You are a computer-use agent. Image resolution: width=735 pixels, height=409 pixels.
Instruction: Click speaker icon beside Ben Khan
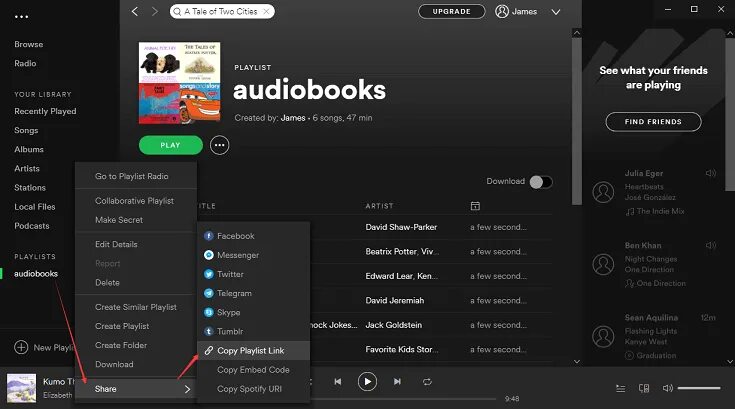[711, 245]
